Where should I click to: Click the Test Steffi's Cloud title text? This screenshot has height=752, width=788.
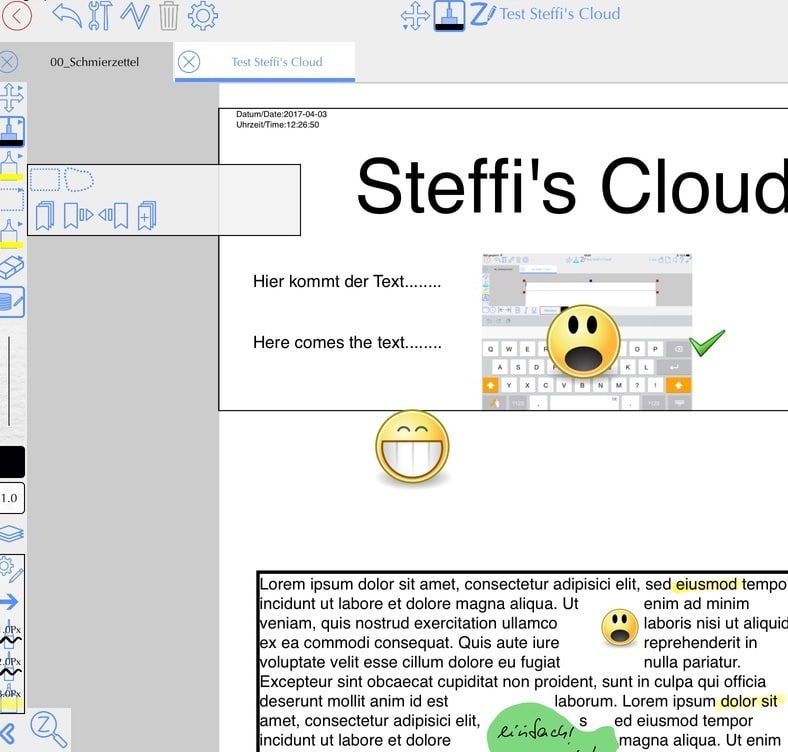pos(559,14)
